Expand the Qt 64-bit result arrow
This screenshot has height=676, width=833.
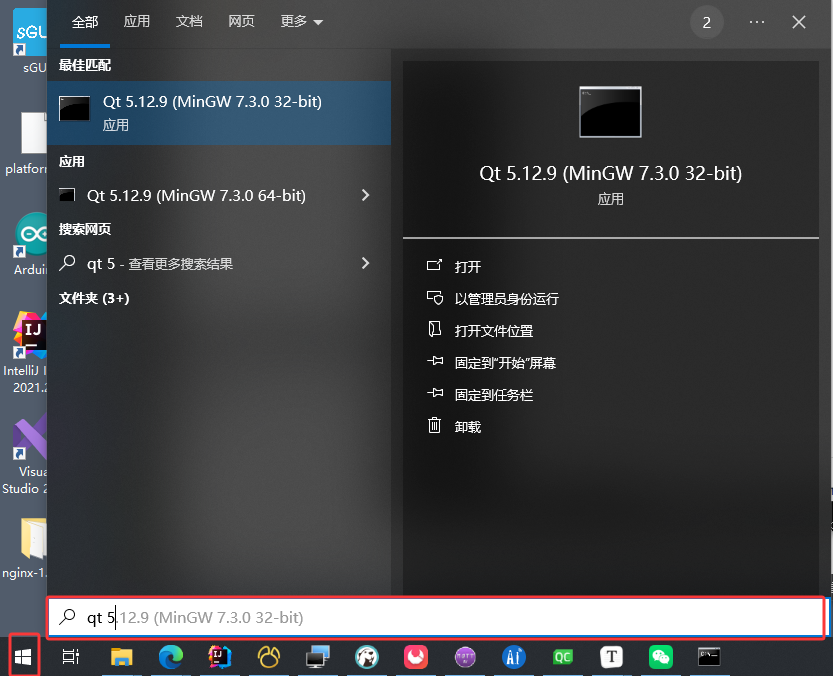(x=366, y=195)
